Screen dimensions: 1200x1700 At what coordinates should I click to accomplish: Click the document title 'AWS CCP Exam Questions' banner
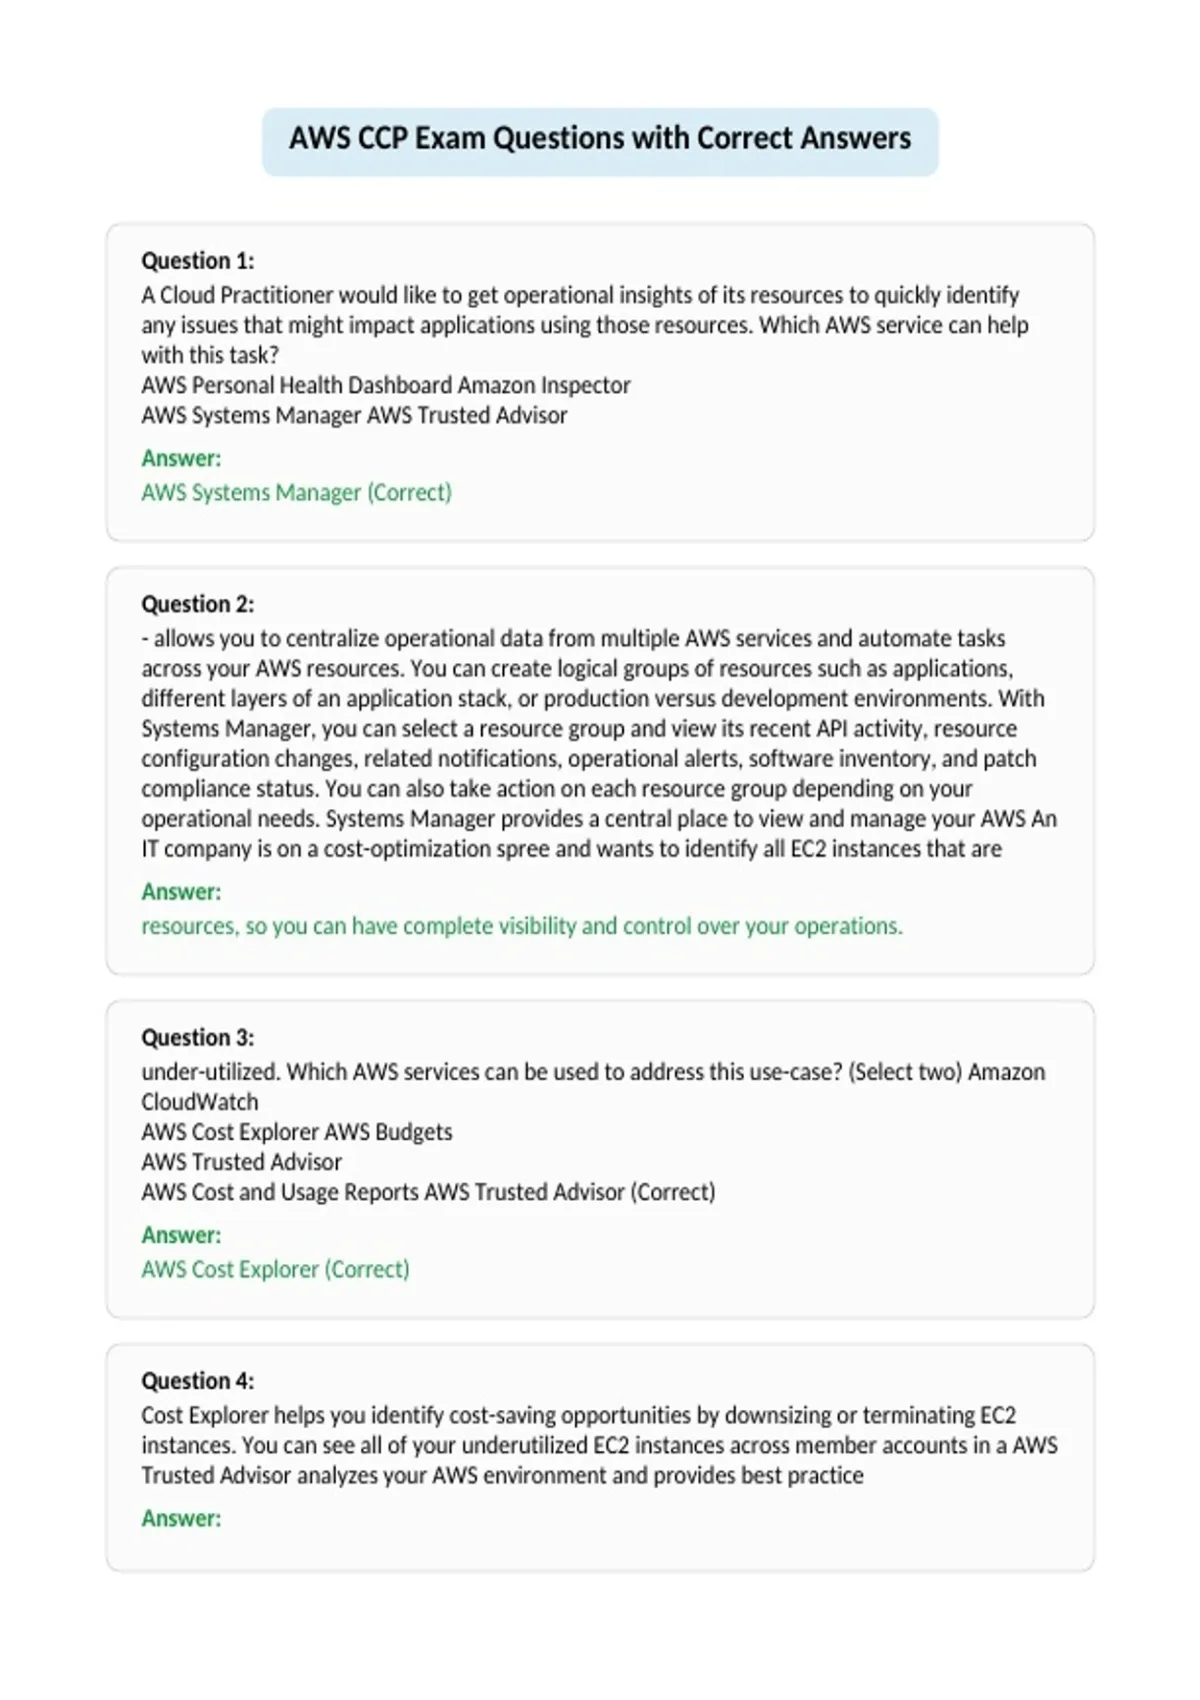tap(600, 138)
